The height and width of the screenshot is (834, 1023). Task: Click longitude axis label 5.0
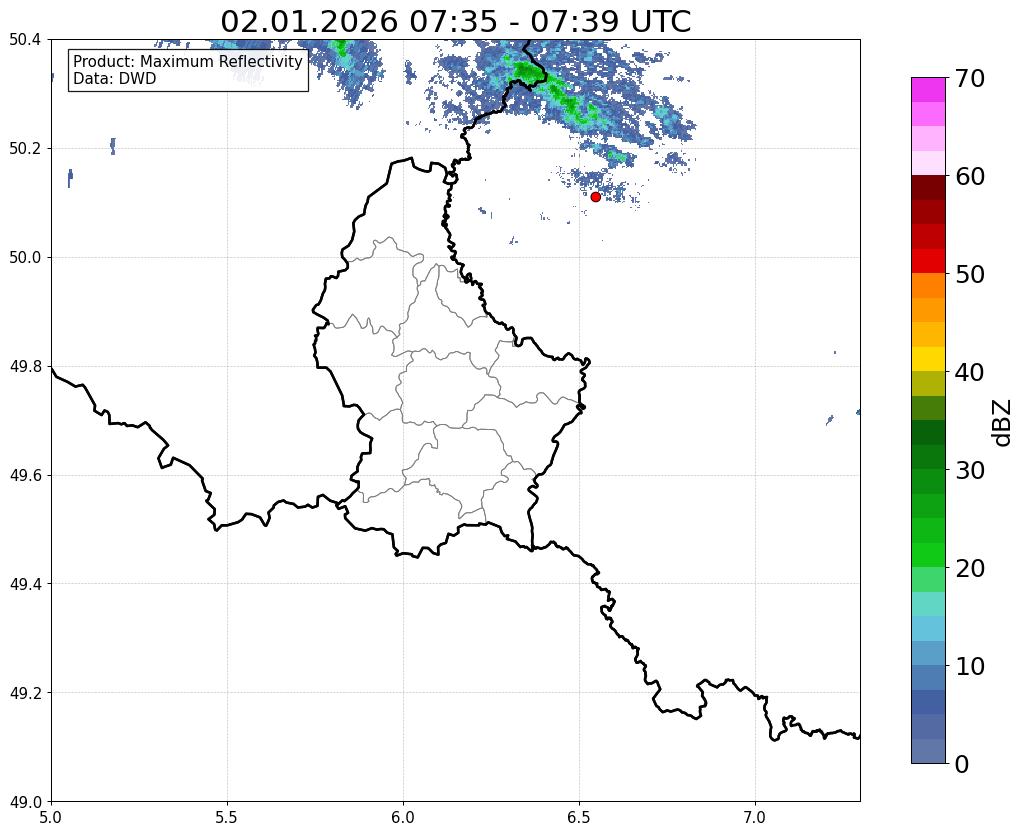point(51,817)
